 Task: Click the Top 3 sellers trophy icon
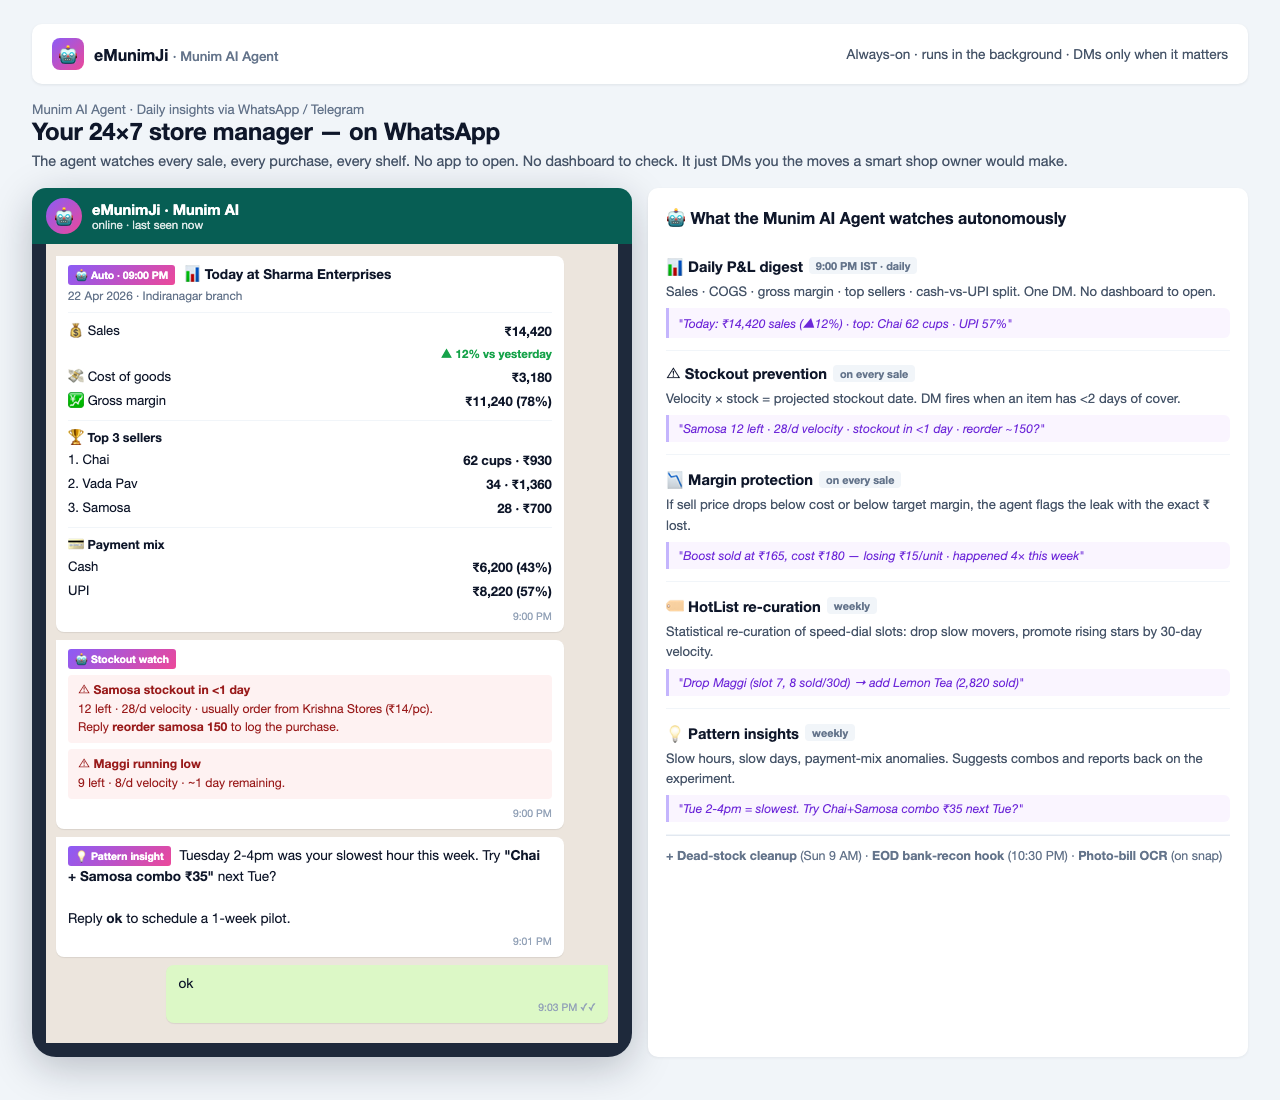75,437
